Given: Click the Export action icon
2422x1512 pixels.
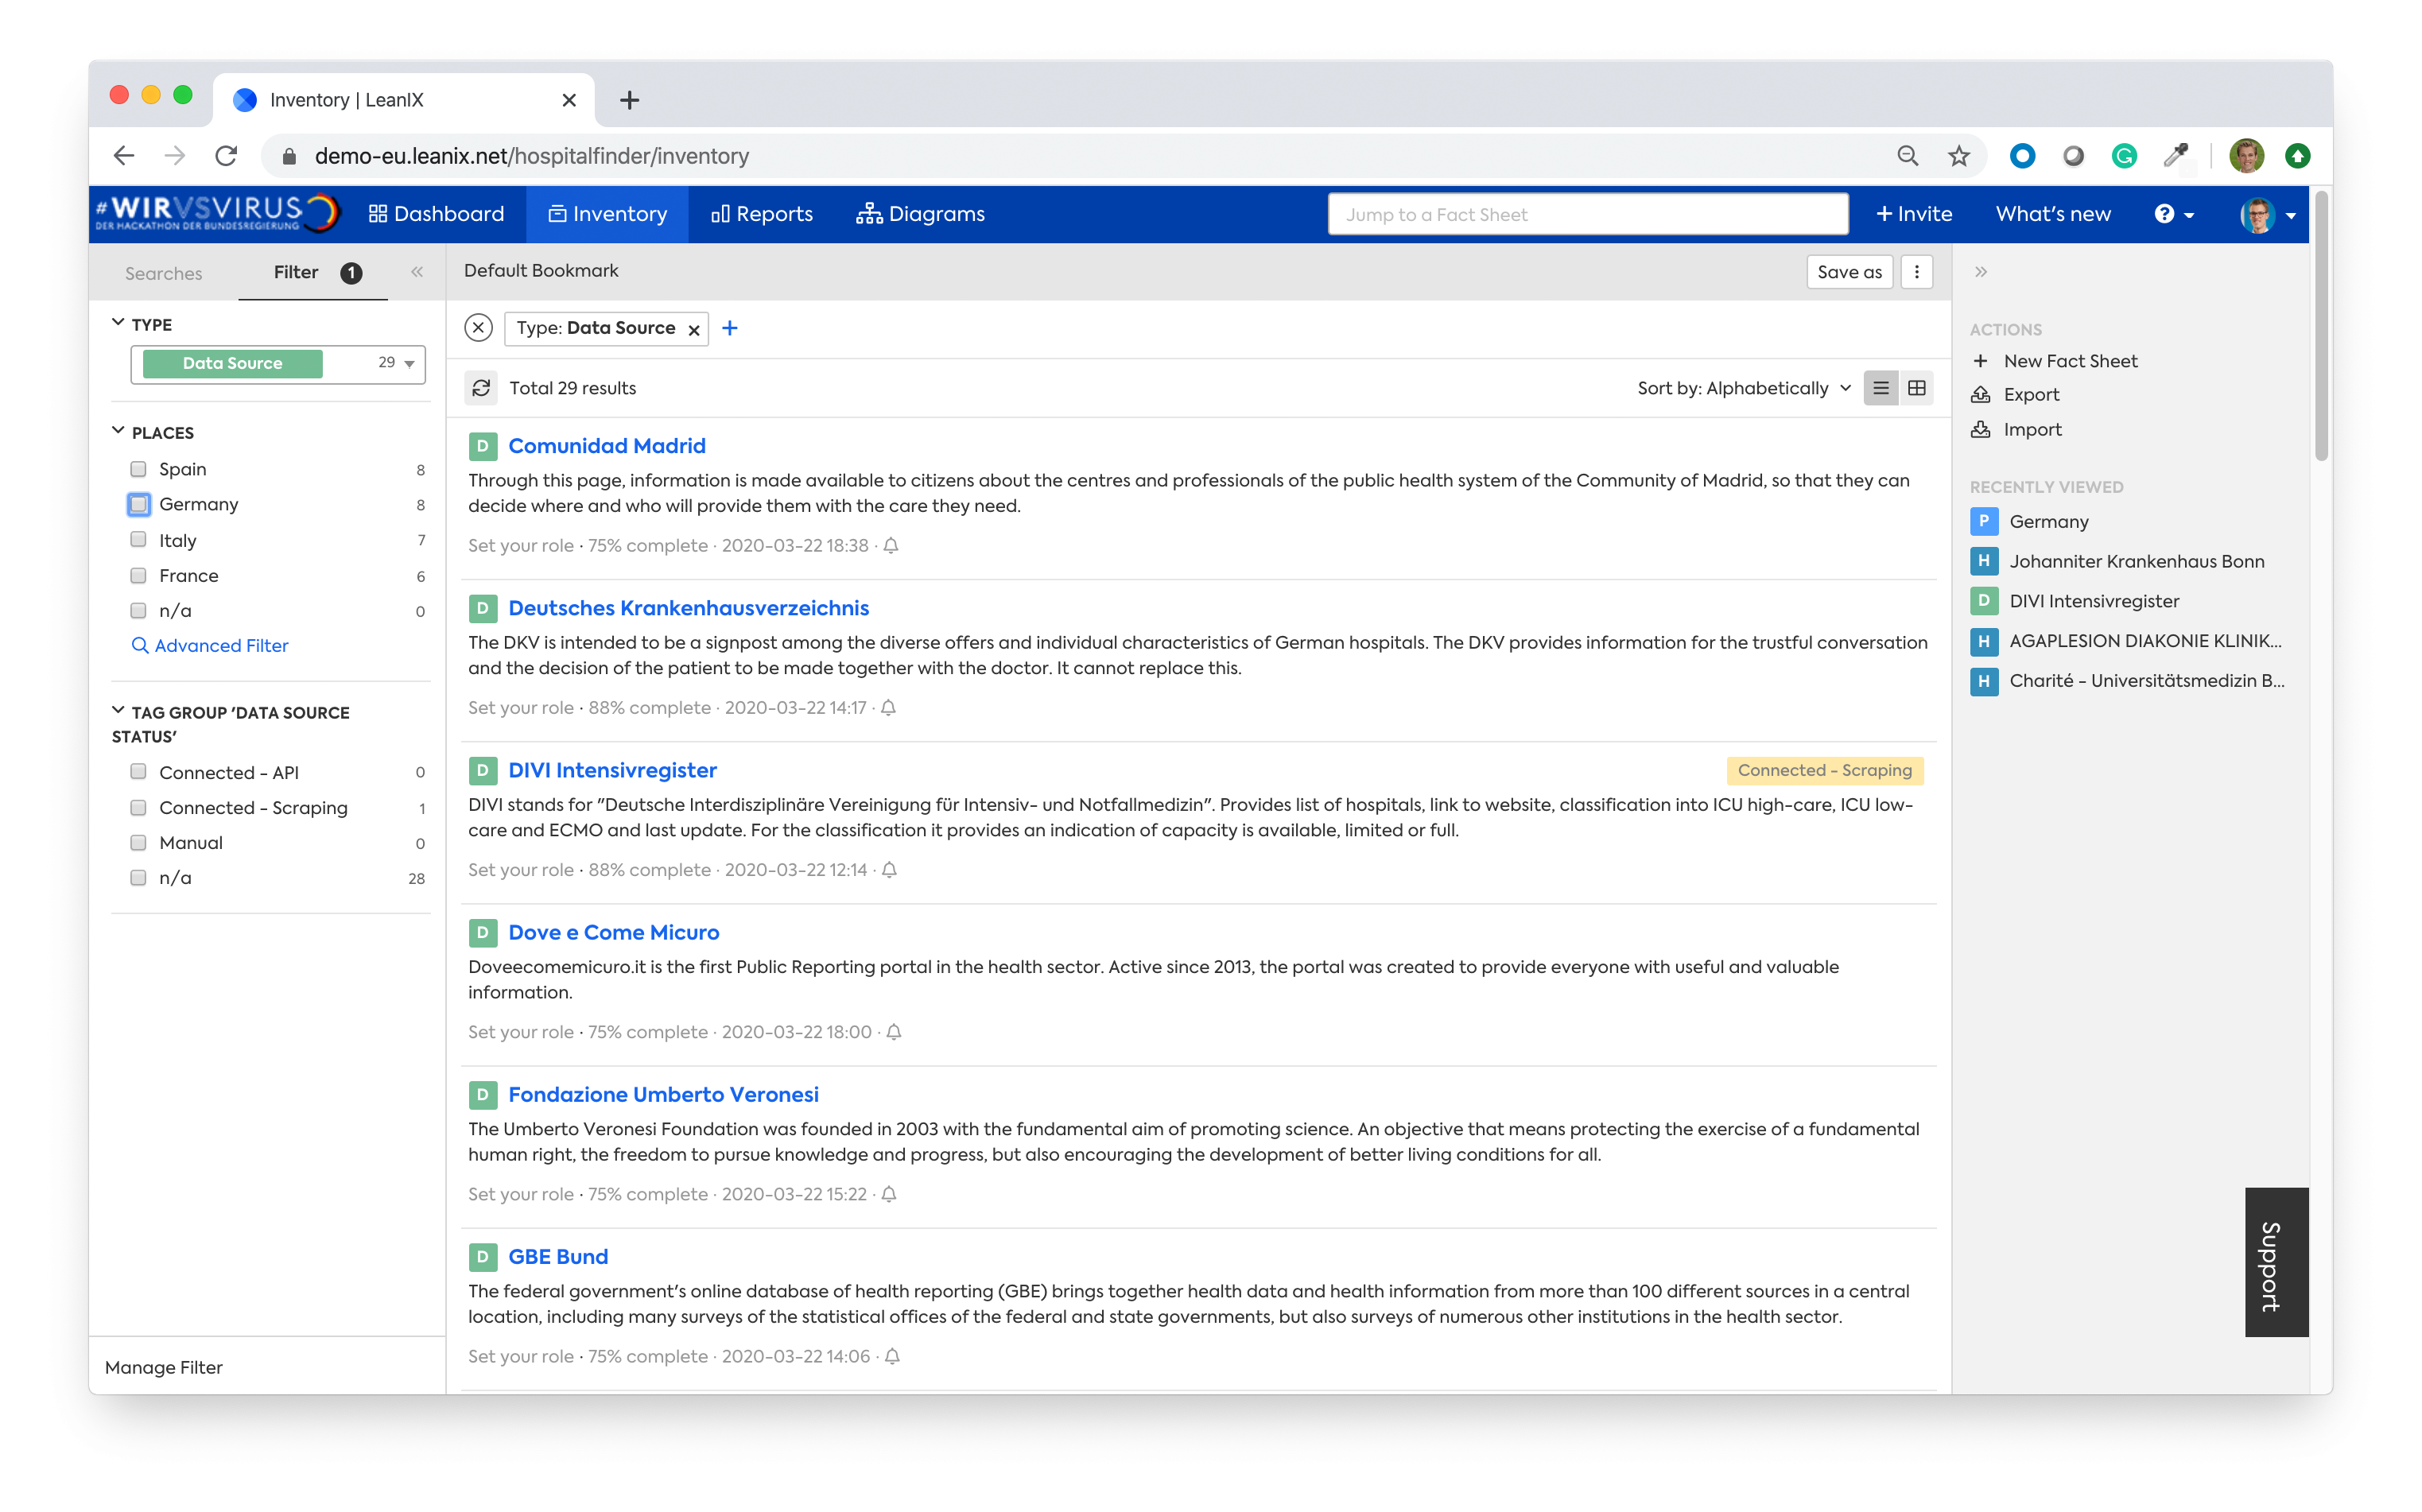Looking at the screenshot, I should click(1980, 395).
